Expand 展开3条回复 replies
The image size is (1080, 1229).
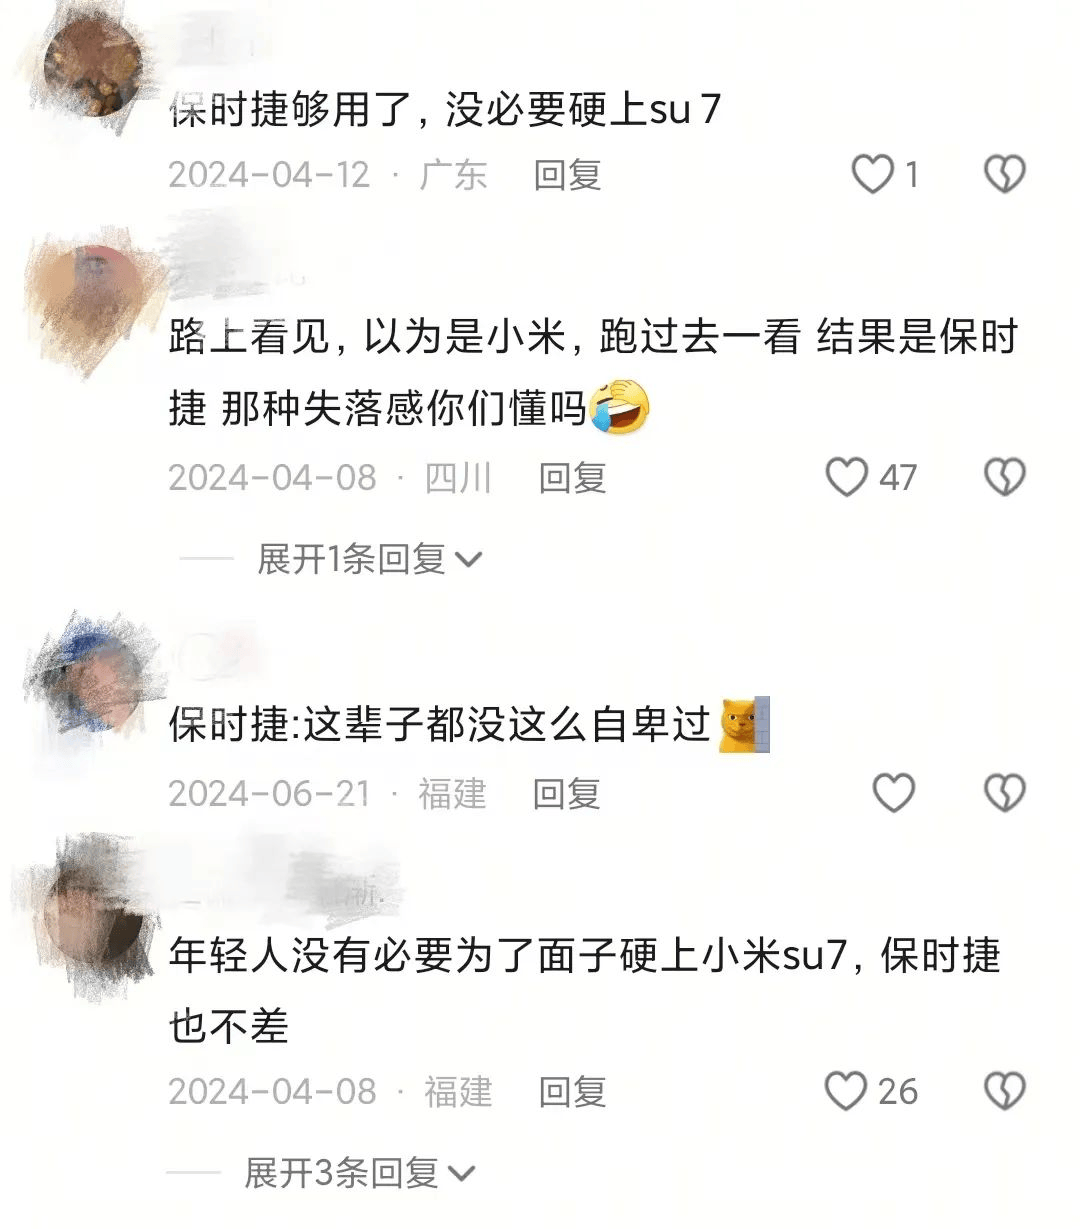coord(360,1172)
